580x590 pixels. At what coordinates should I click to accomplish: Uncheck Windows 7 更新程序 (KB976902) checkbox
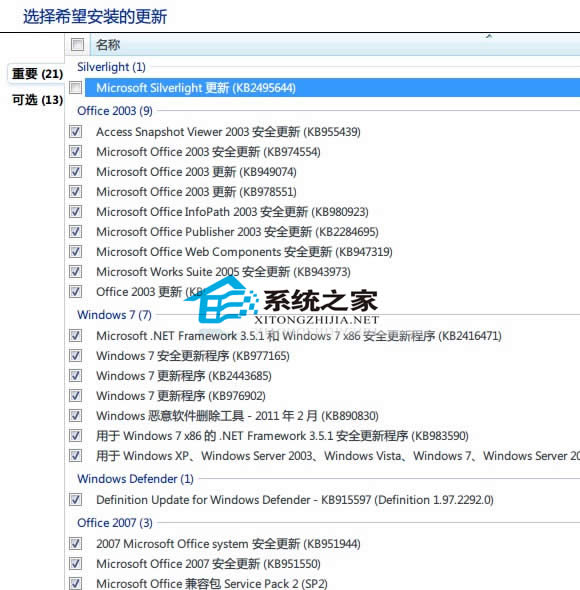(75, 395)
